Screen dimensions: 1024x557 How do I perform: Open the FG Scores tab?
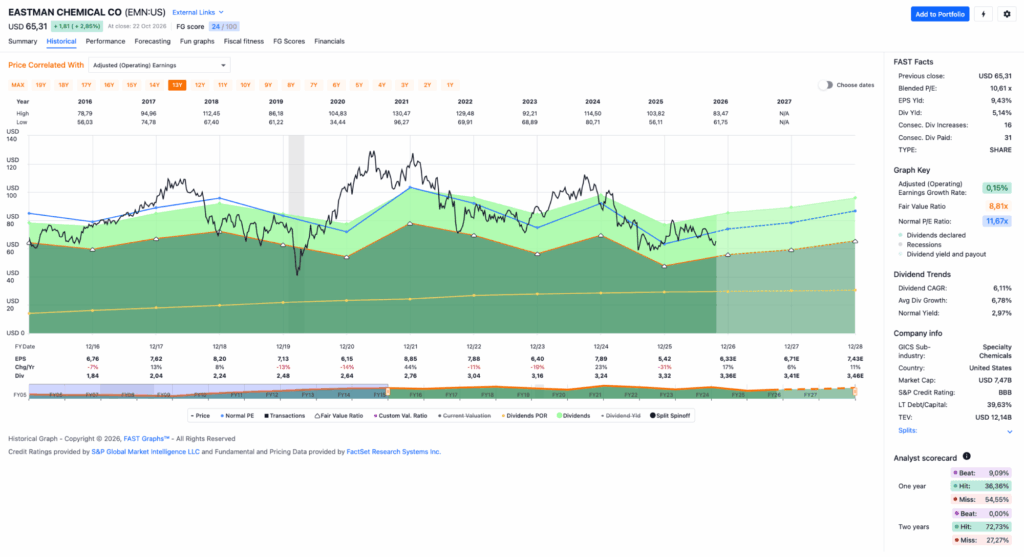click(289, 41)
